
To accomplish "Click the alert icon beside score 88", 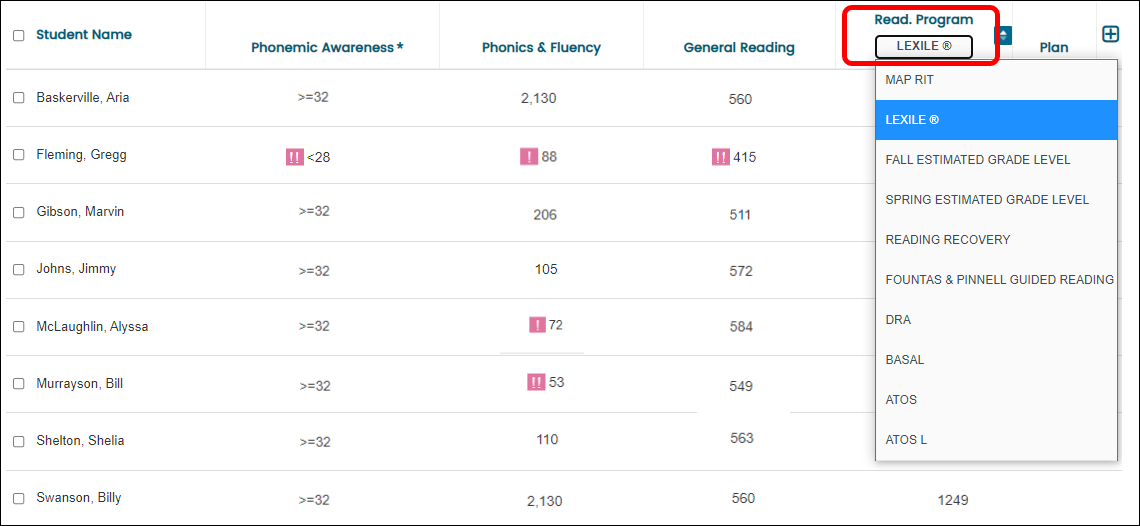I will click(x=529, y=156).
